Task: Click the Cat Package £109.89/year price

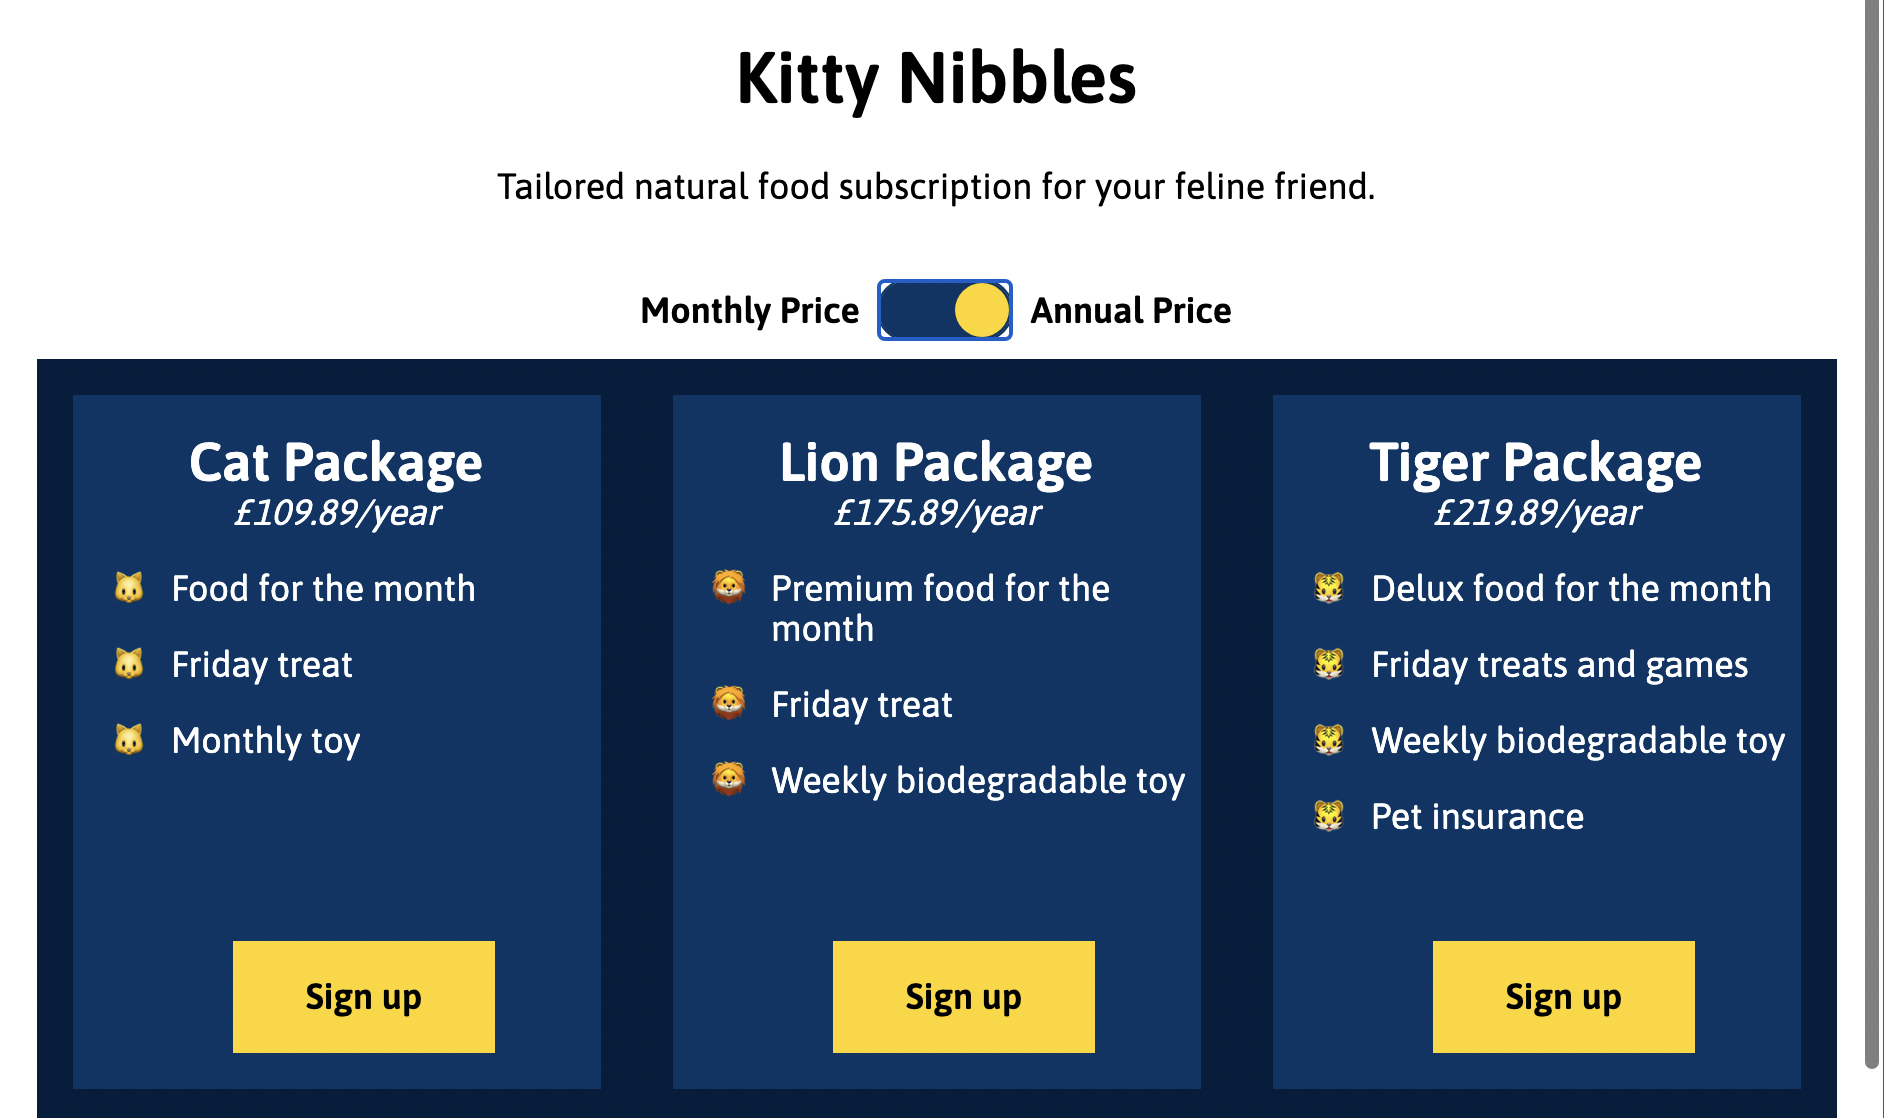Action: 337,513
